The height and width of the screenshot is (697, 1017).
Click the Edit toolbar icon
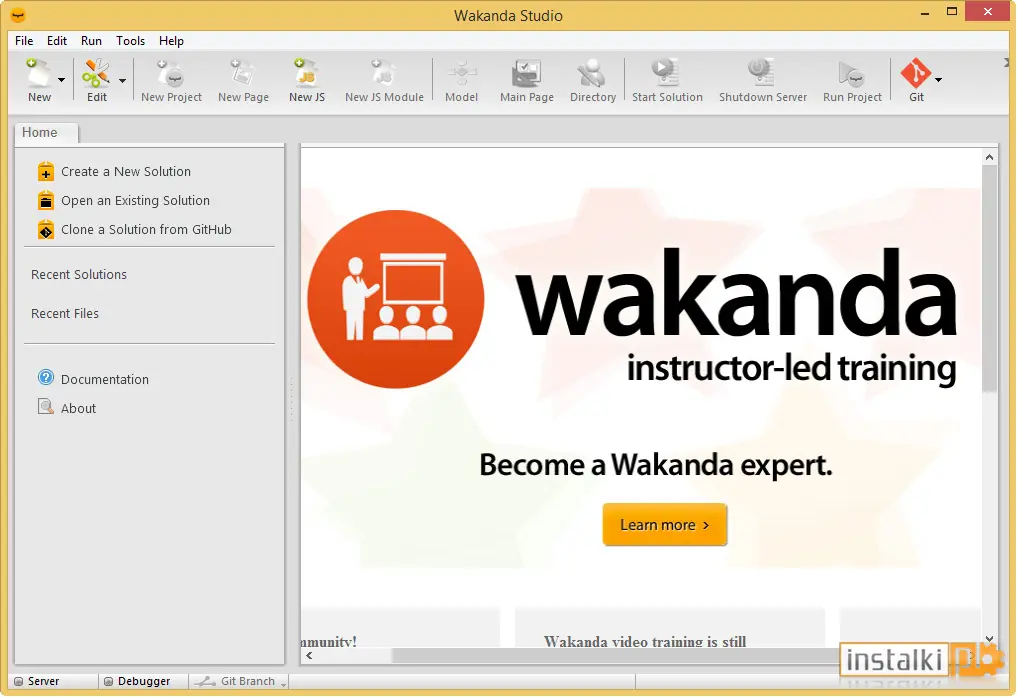(x=96, y=73)
